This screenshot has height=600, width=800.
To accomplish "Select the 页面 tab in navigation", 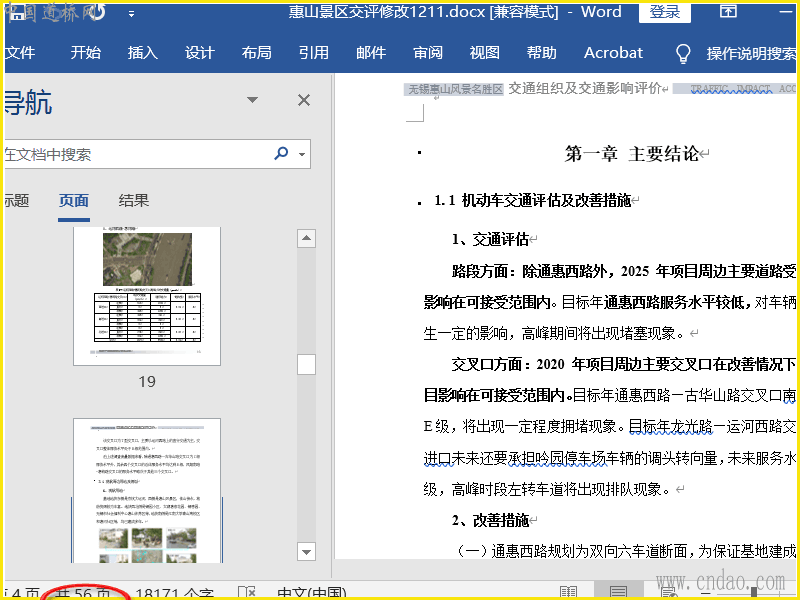I will point(74,200).
